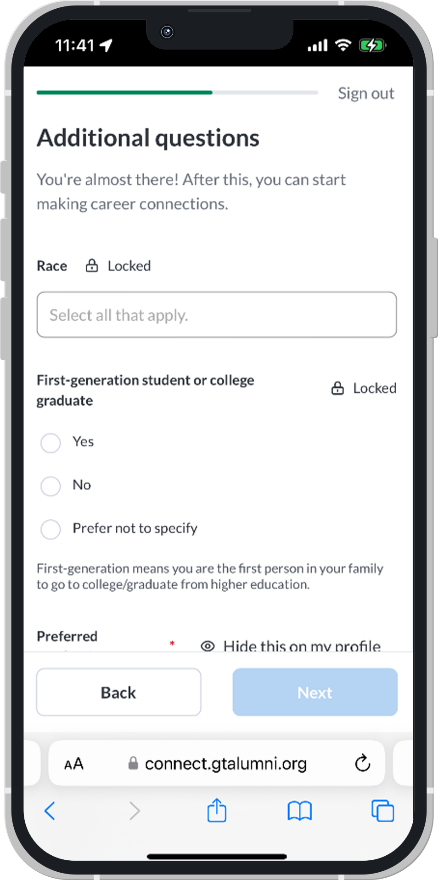Click the green progress bar
This screenshot has width=440, height=880.
tap(125, 92)
